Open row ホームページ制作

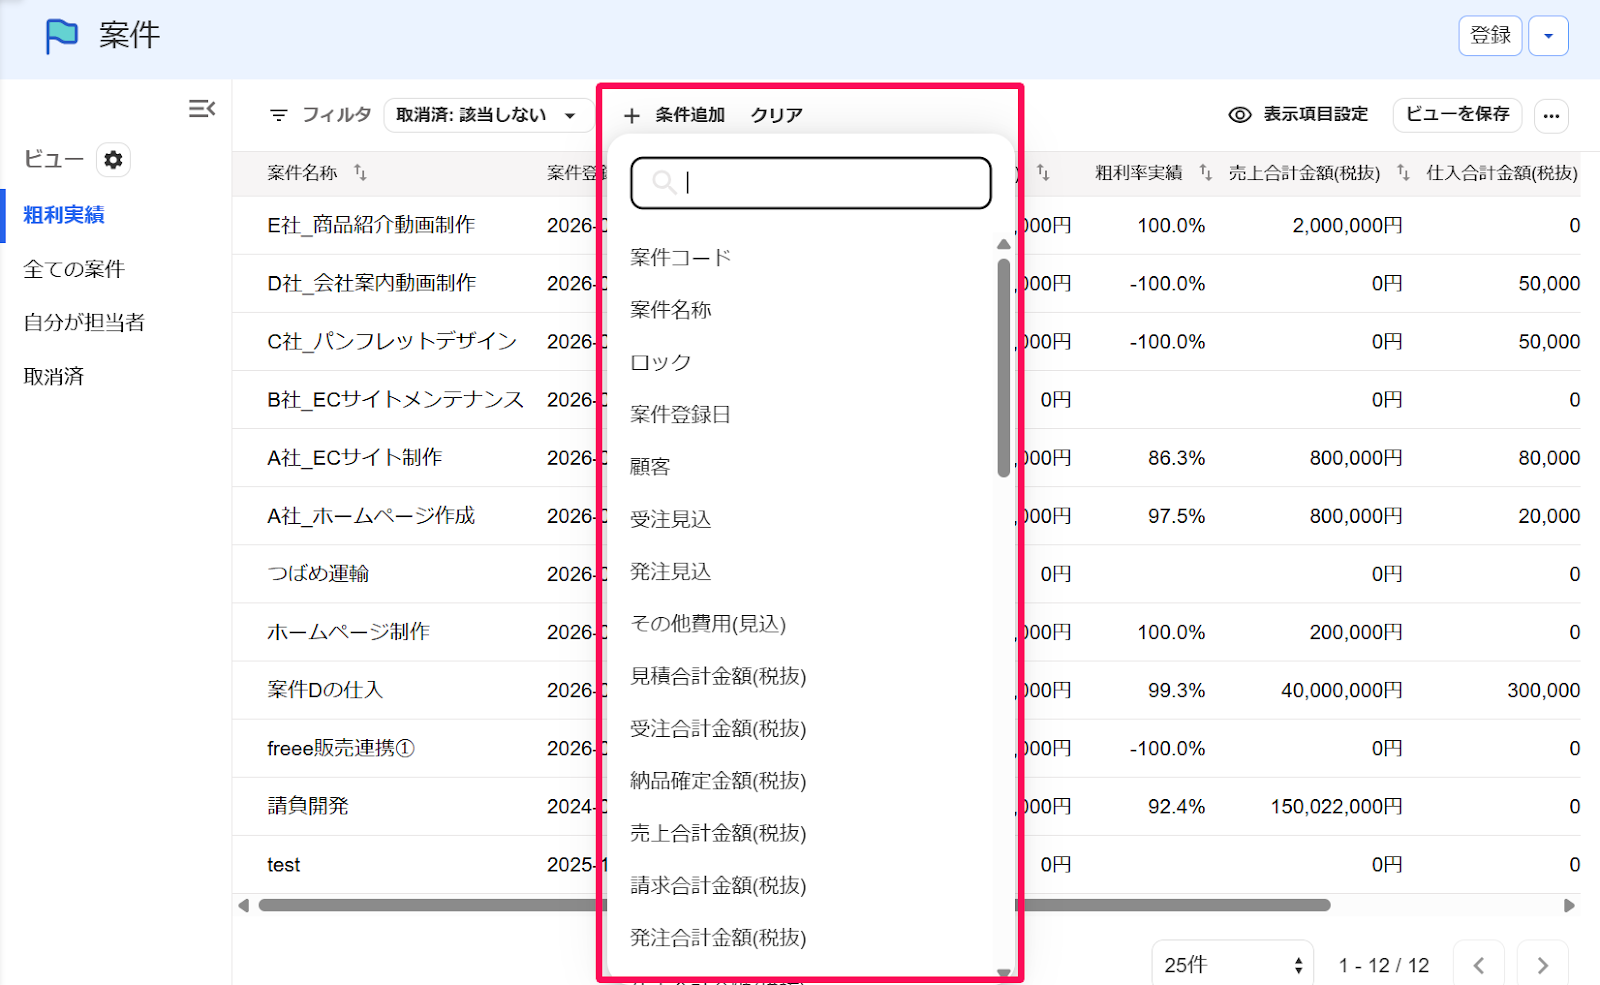point(348,632)
